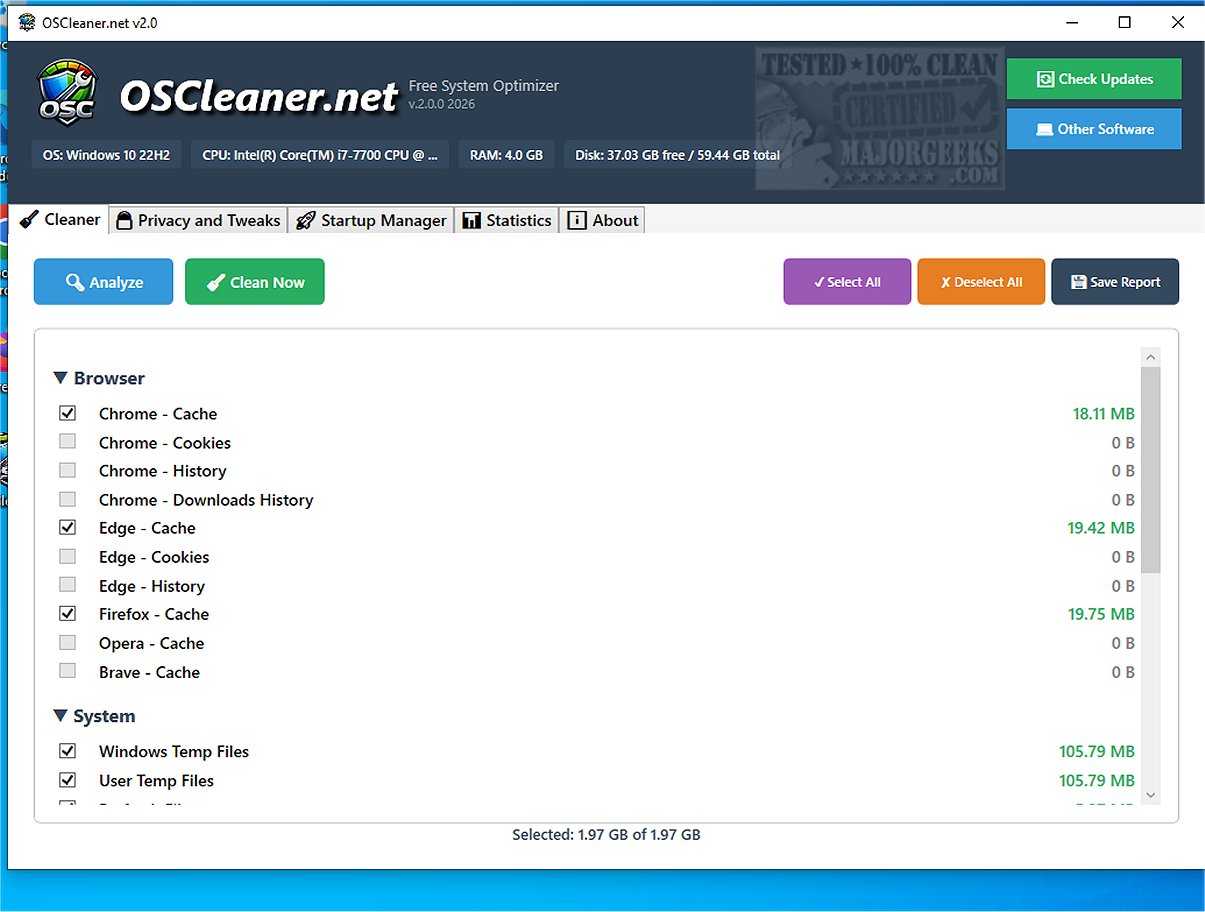
Task: Click the Clean Now button
Action: tap(255, 282)
